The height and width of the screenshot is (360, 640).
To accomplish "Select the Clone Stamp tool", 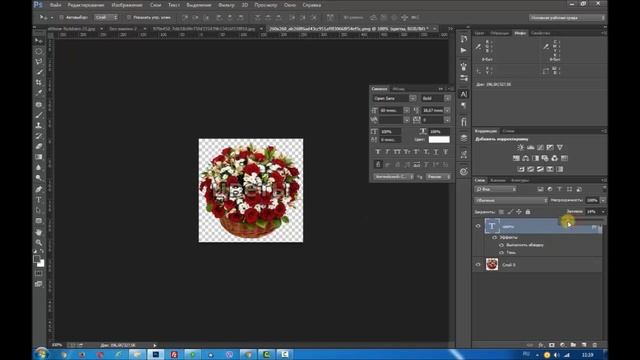I will (x=39, y=125).
